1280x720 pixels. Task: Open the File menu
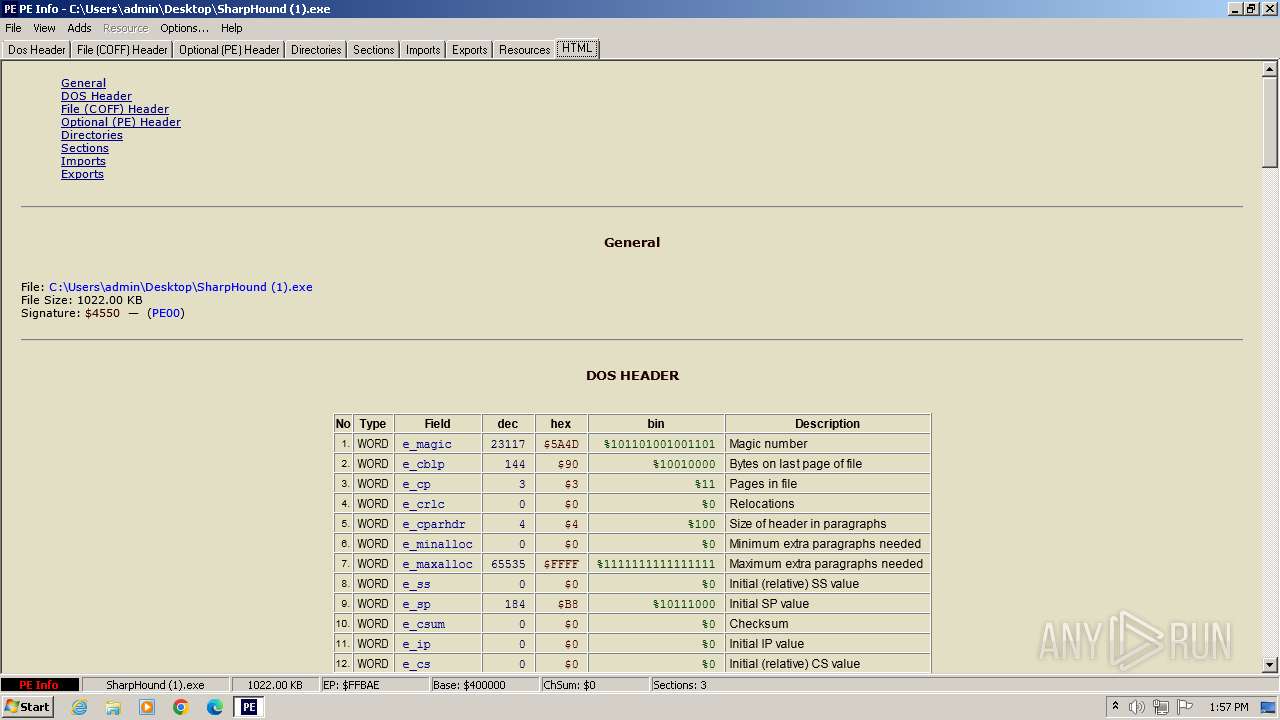[x=13, y=28]
